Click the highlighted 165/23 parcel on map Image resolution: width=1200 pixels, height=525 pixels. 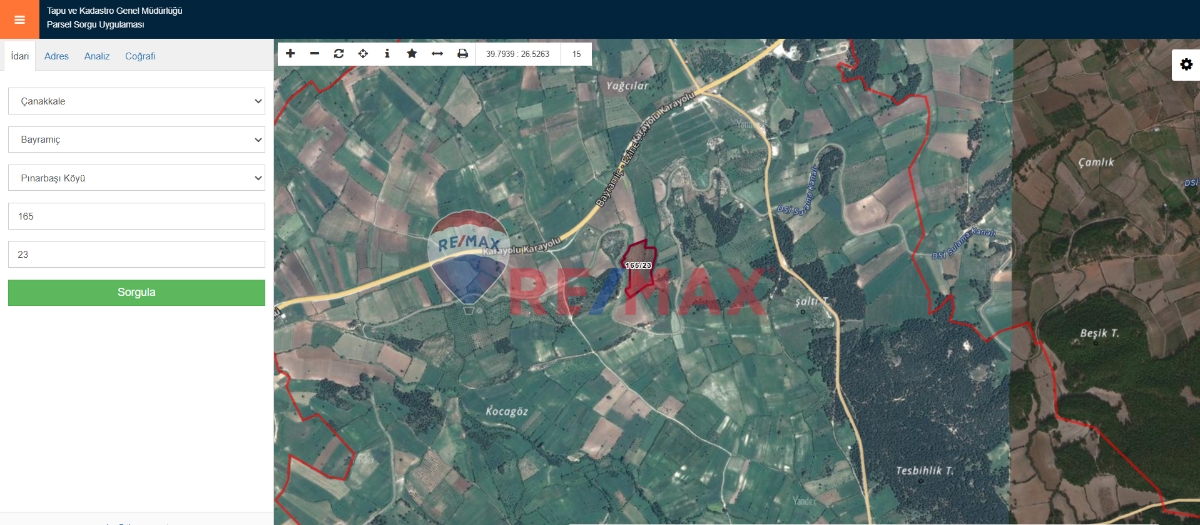point(637,268)
